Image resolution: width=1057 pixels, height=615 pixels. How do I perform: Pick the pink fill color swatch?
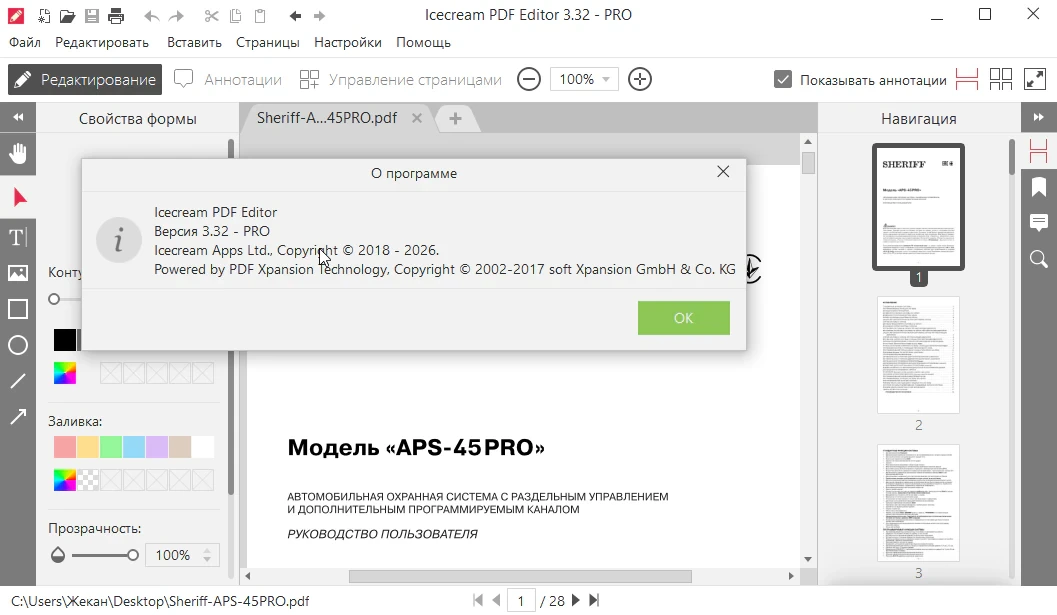65,447
